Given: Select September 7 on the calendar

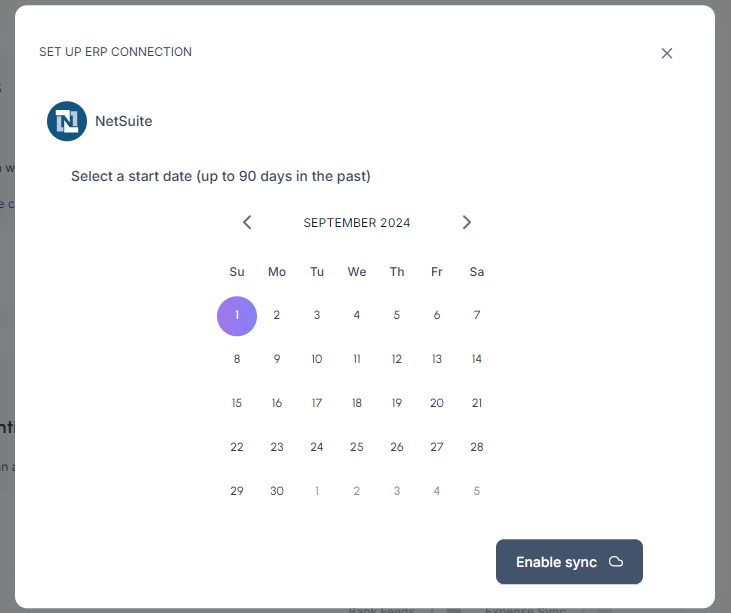Looking at the screenshot, I should [477, 316].
